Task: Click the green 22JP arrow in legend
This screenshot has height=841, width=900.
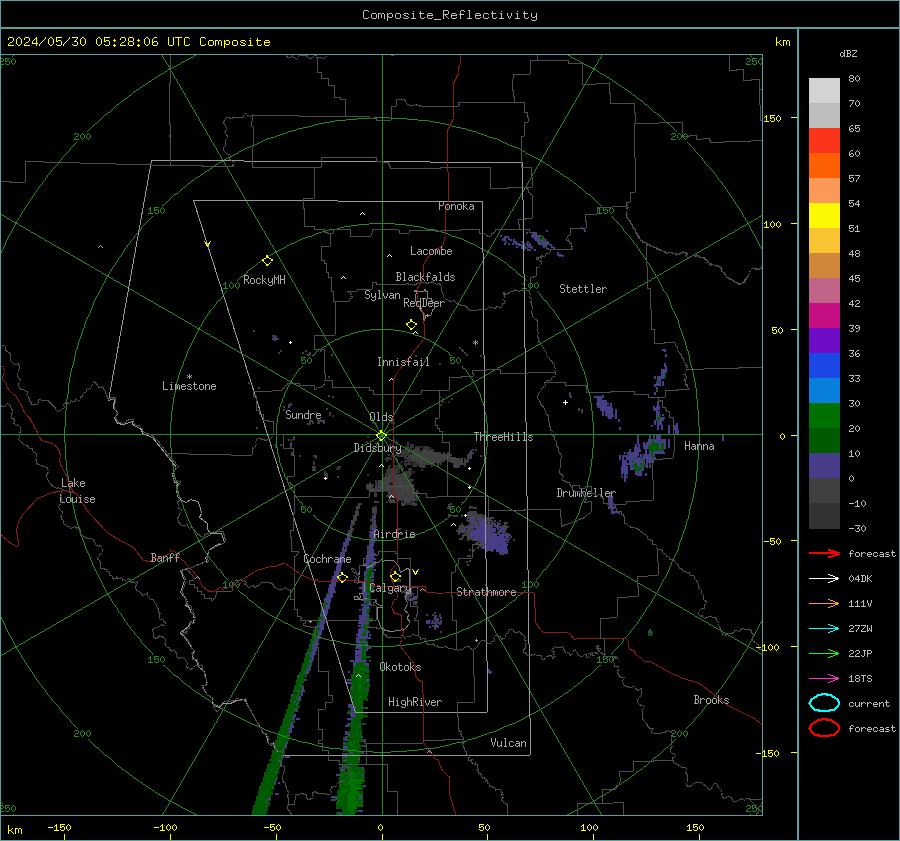Action: pyautogui.click(x=824, y=653)
